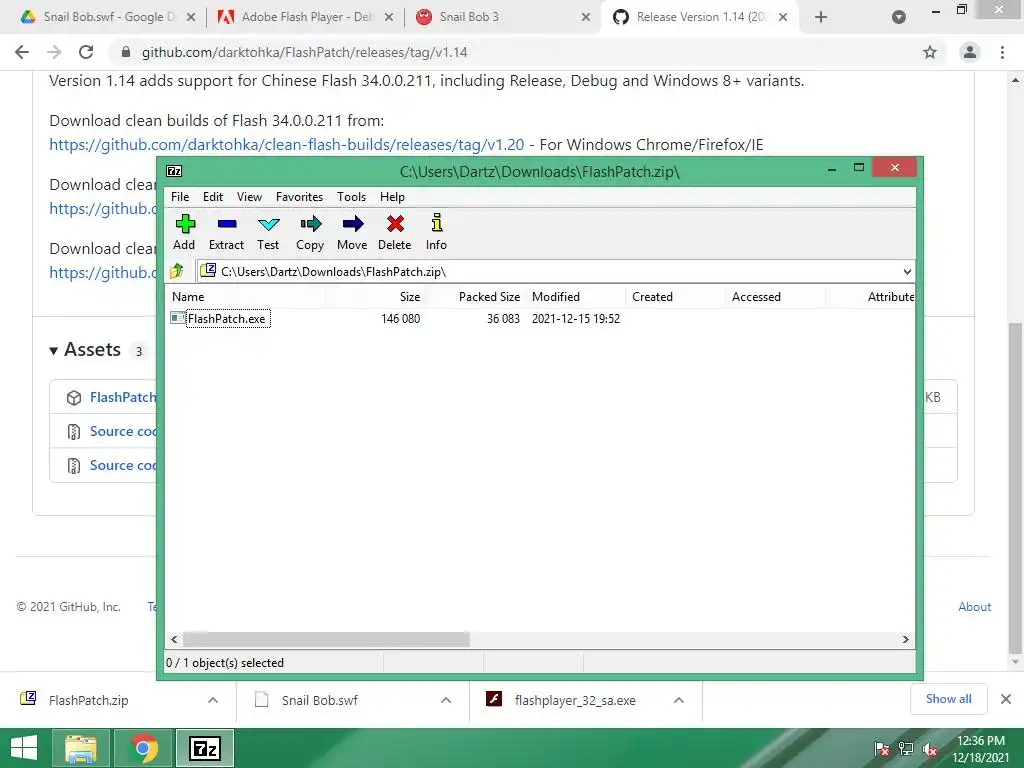Image resolution: width=1024 pixels, height=768 pixels.
Task: Click Show all downloads button
Action: click(x=948, y=699)
